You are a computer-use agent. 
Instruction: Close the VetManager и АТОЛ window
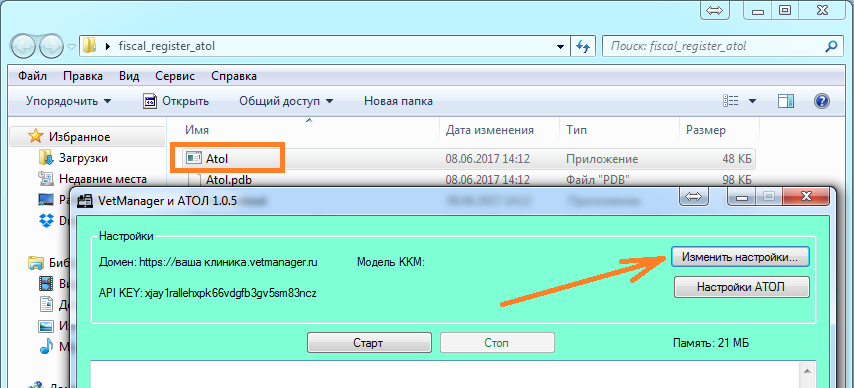(x=806, y=196)
